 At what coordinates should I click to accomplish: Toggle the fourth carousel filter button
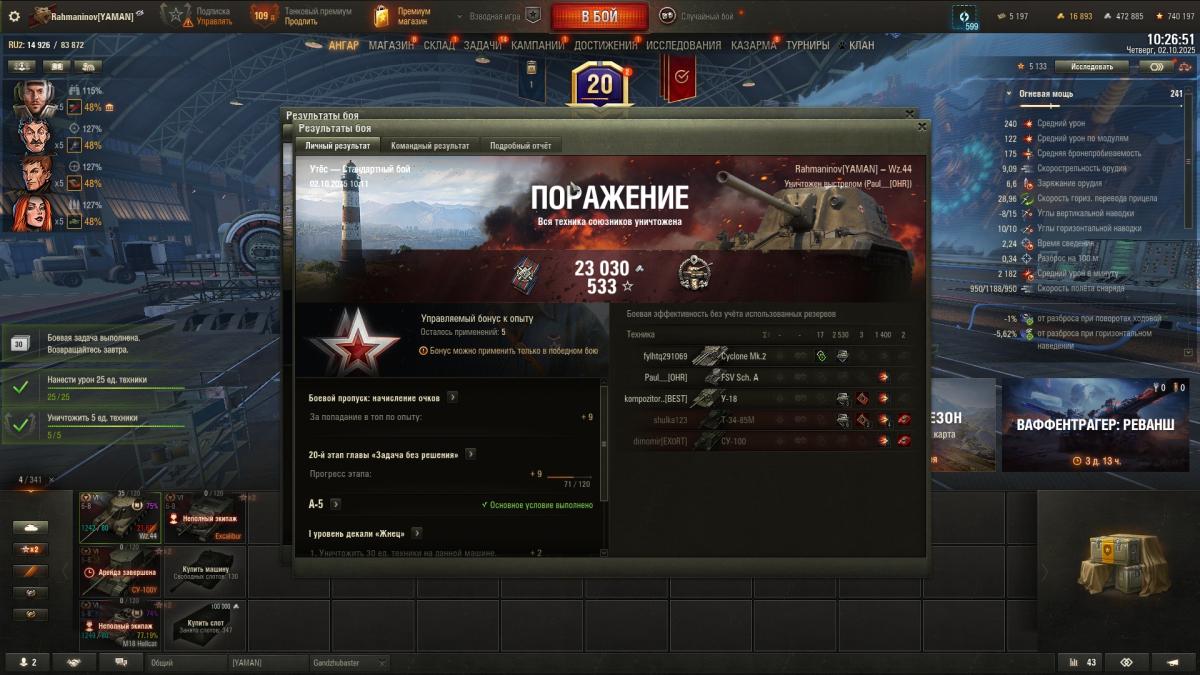[30, 592]
